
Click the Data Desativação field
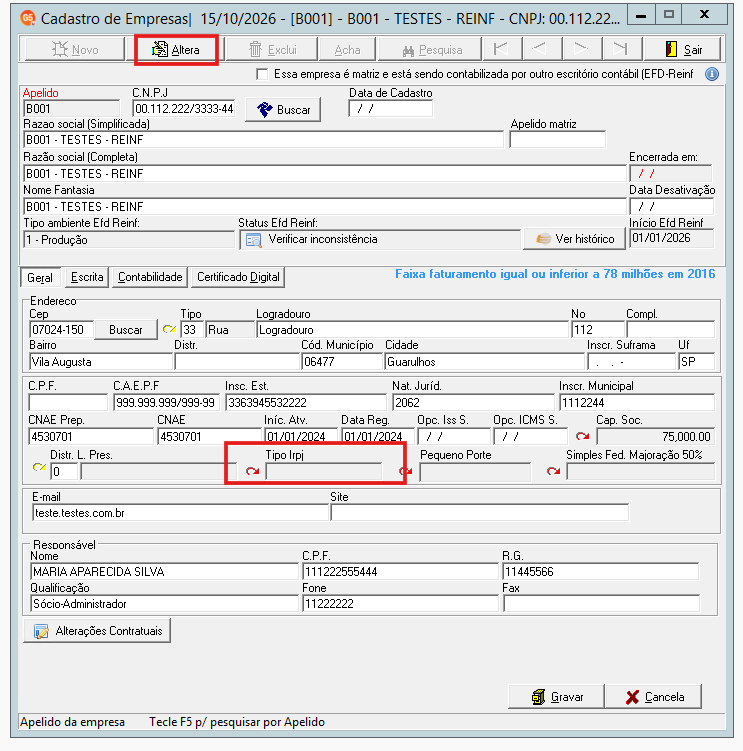coord(671,206)
